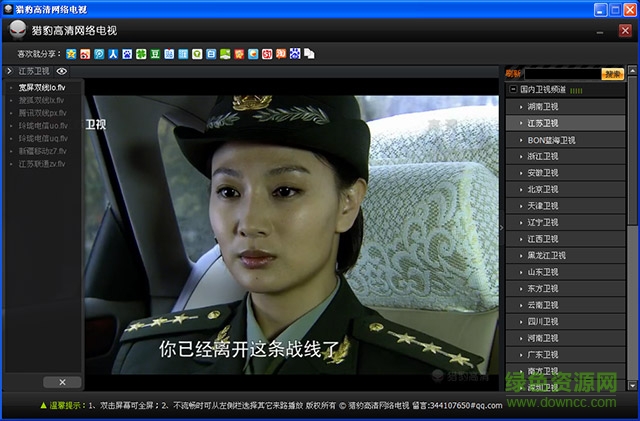Collapse right channel panel with side arrow
The width and height of the screenshot is (640, 421).
(501, 228)
